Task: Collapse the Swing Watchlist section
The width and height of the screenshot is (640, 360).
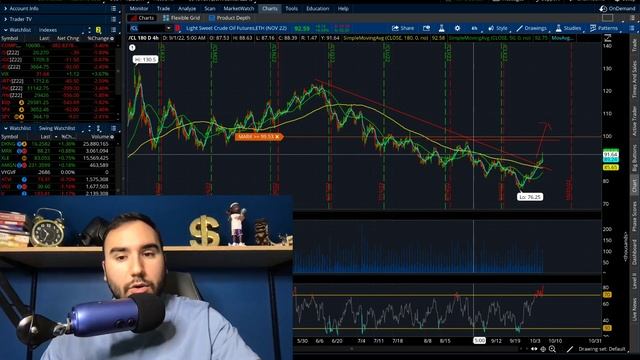Action: point(6,128)
